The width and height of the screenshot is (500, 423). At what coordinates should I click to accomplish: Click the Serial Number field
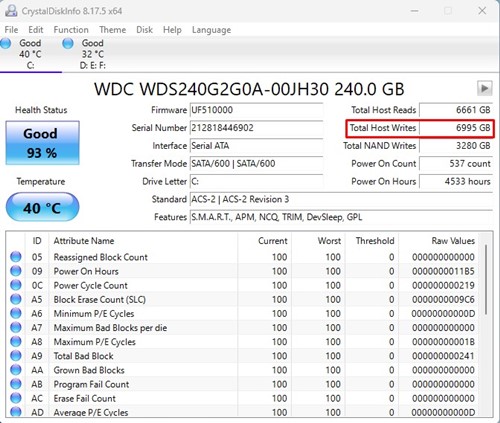point(256,128)
